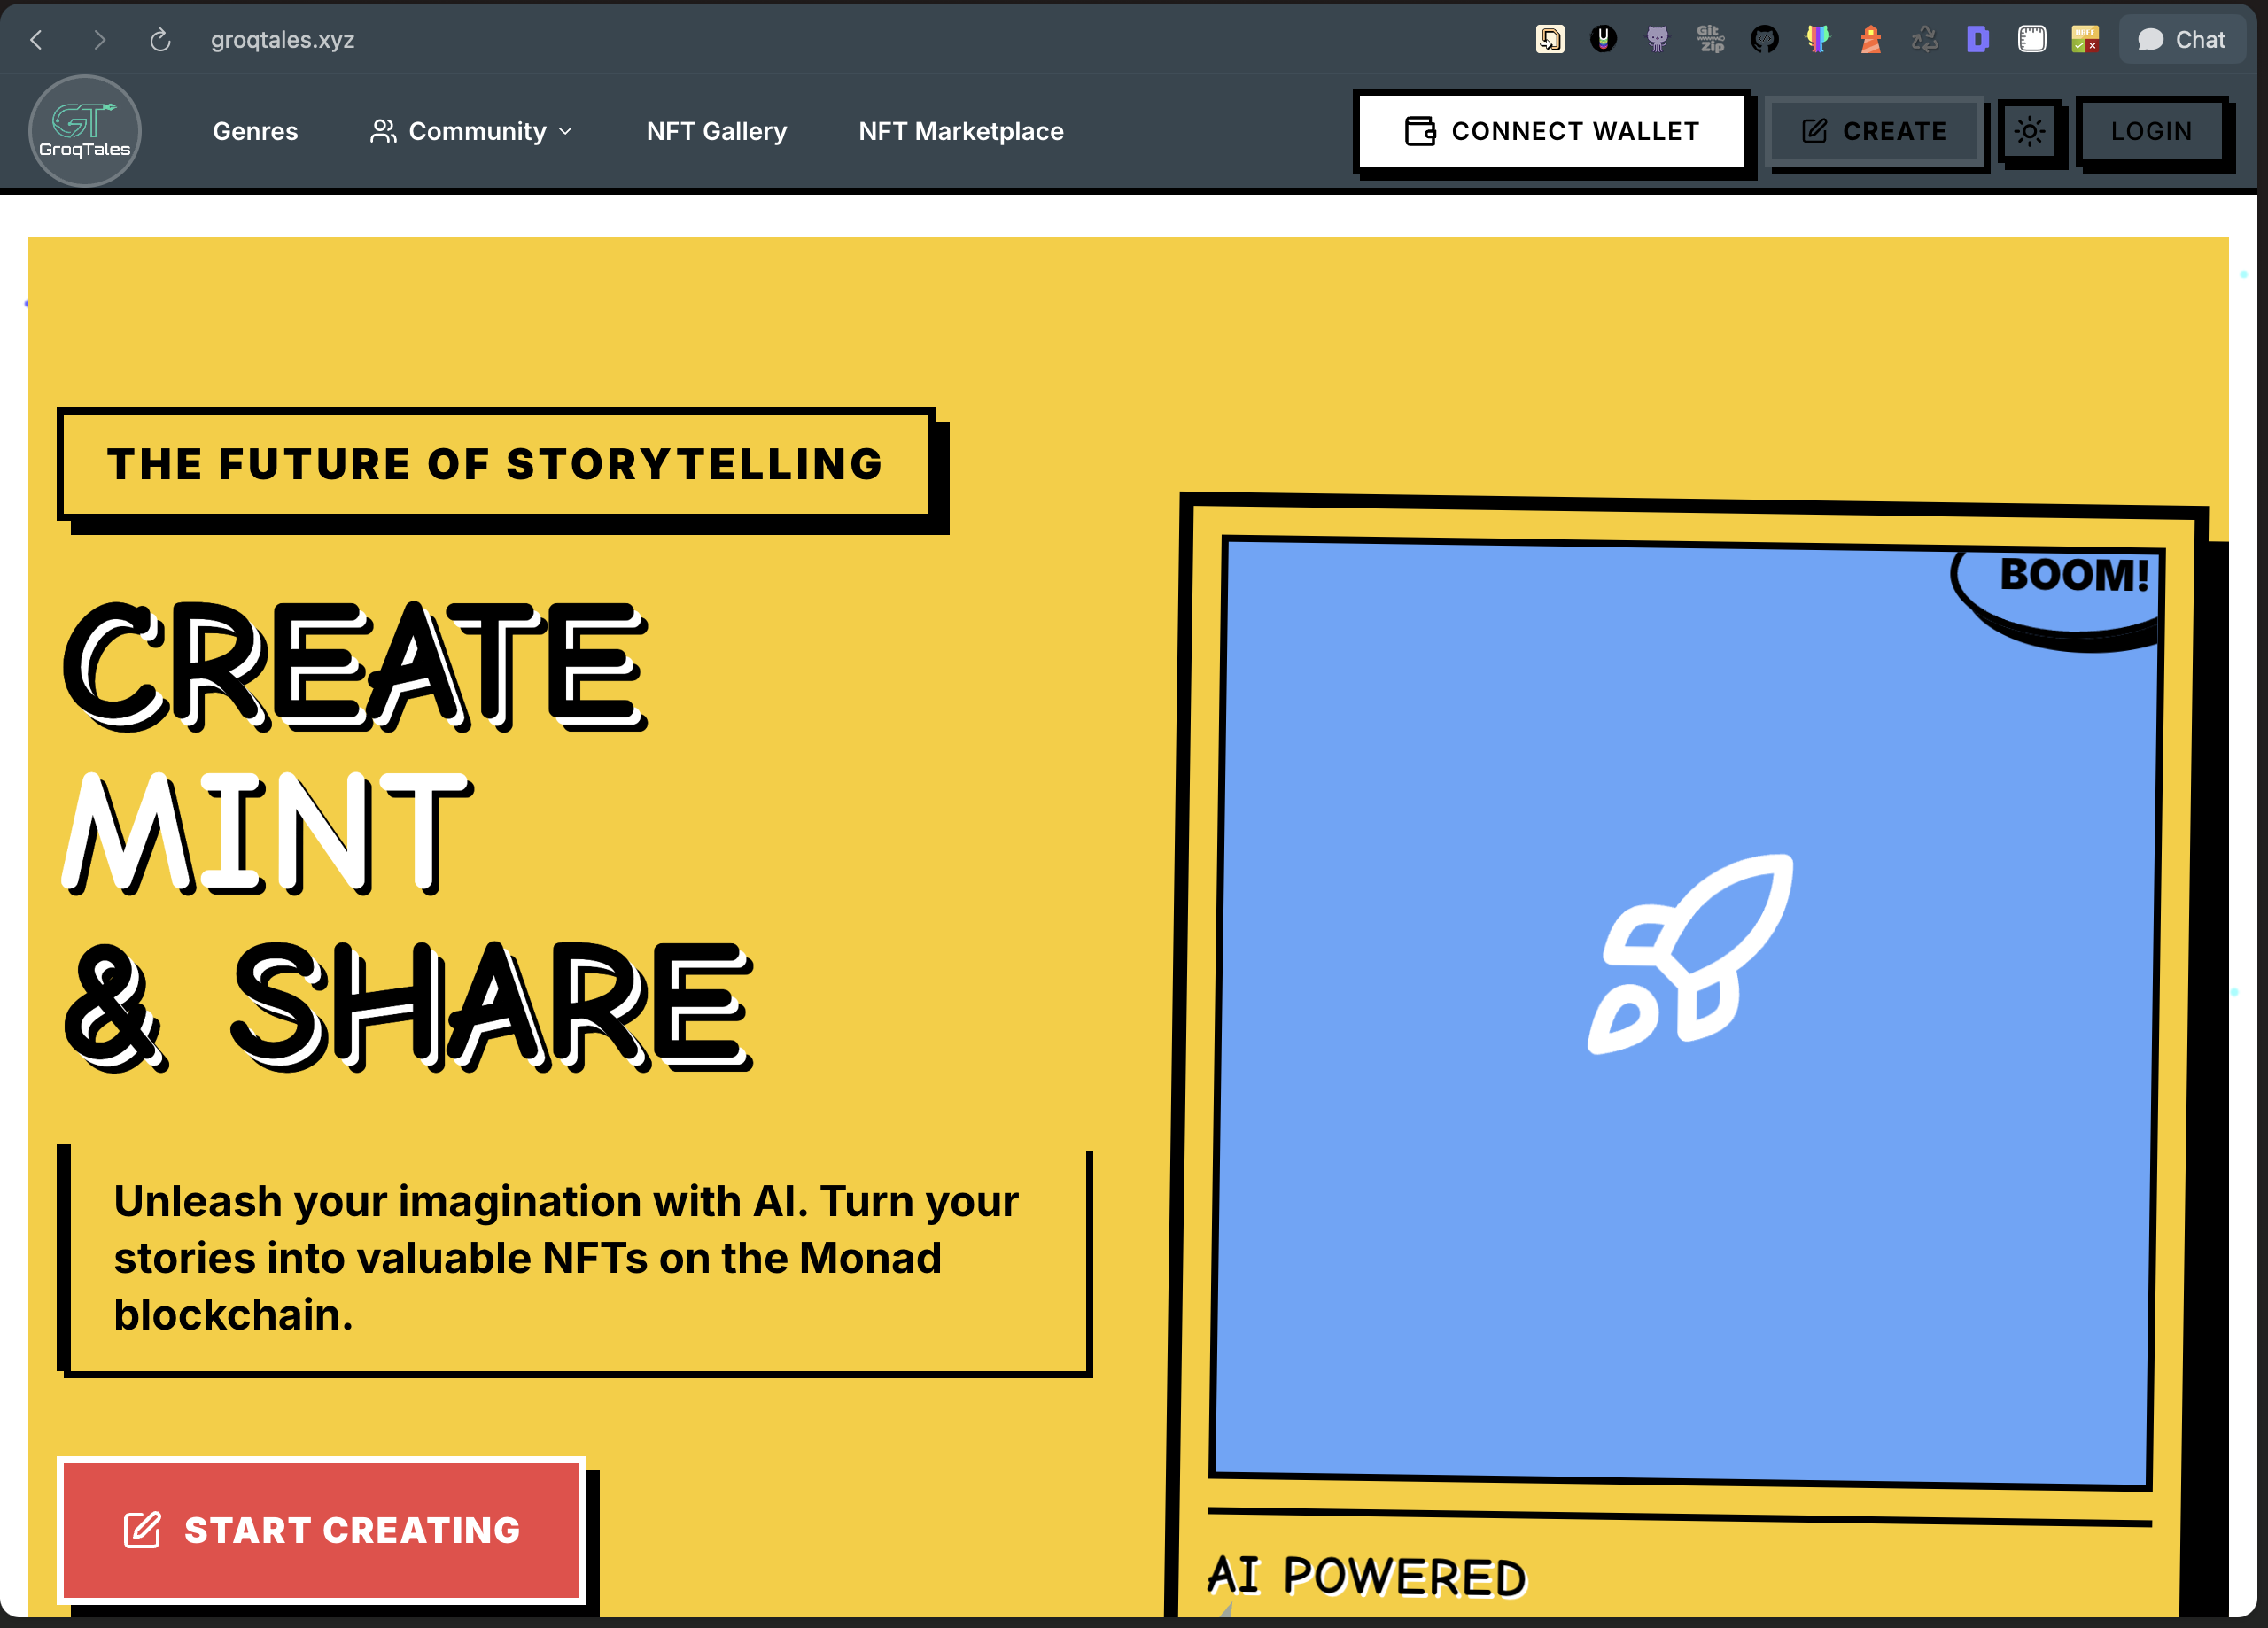Viewport: 2268px width, 1628px height.
Task: Open the browser Chat panel
Action: point(2182,40)
